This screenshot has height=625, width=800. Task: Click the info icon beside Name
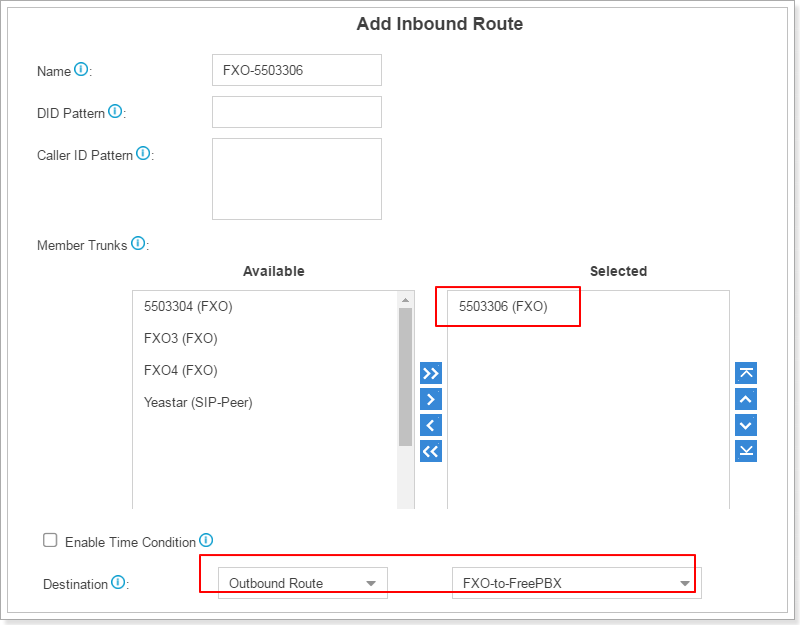click(81, 70)
